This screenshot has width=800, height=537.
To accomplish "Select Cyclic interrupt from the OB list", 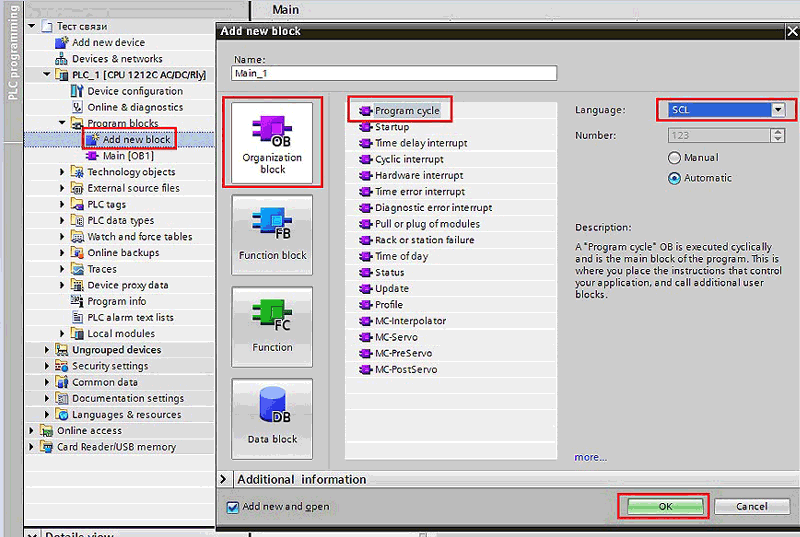I will point(408,159).
